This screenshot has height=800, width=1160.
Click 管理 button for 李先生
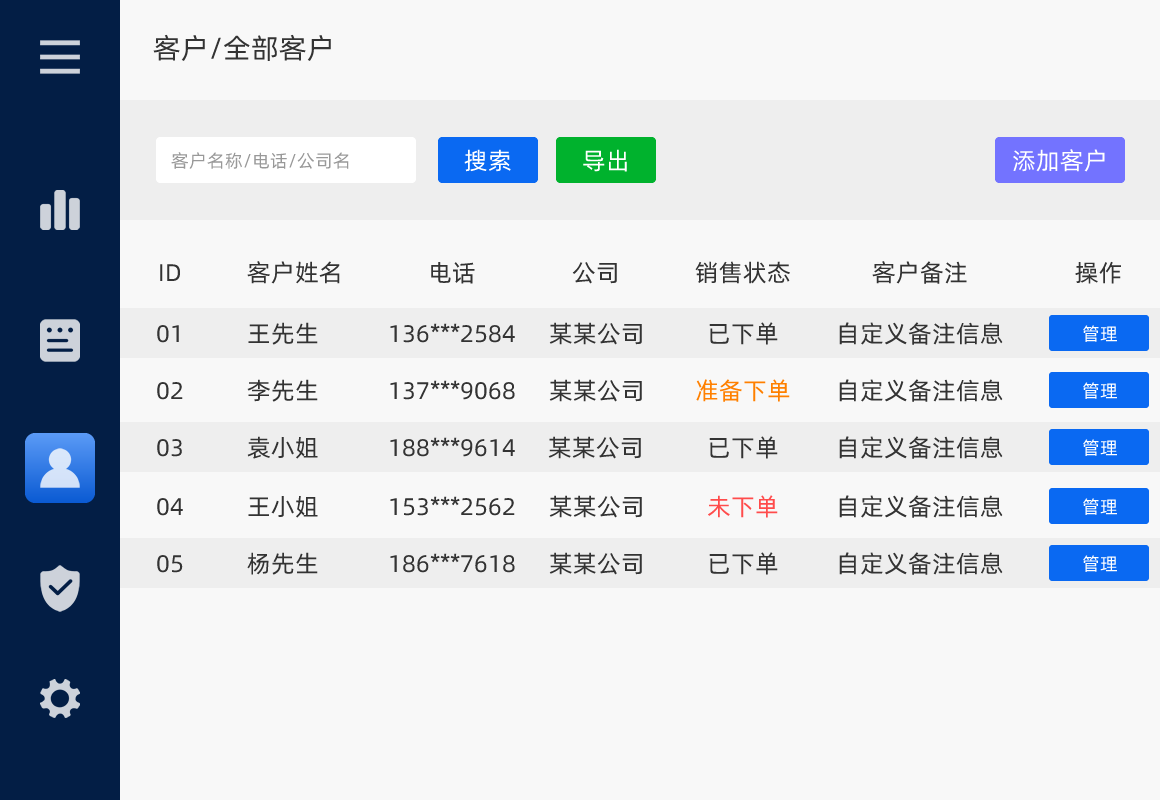coord(1098,390)
